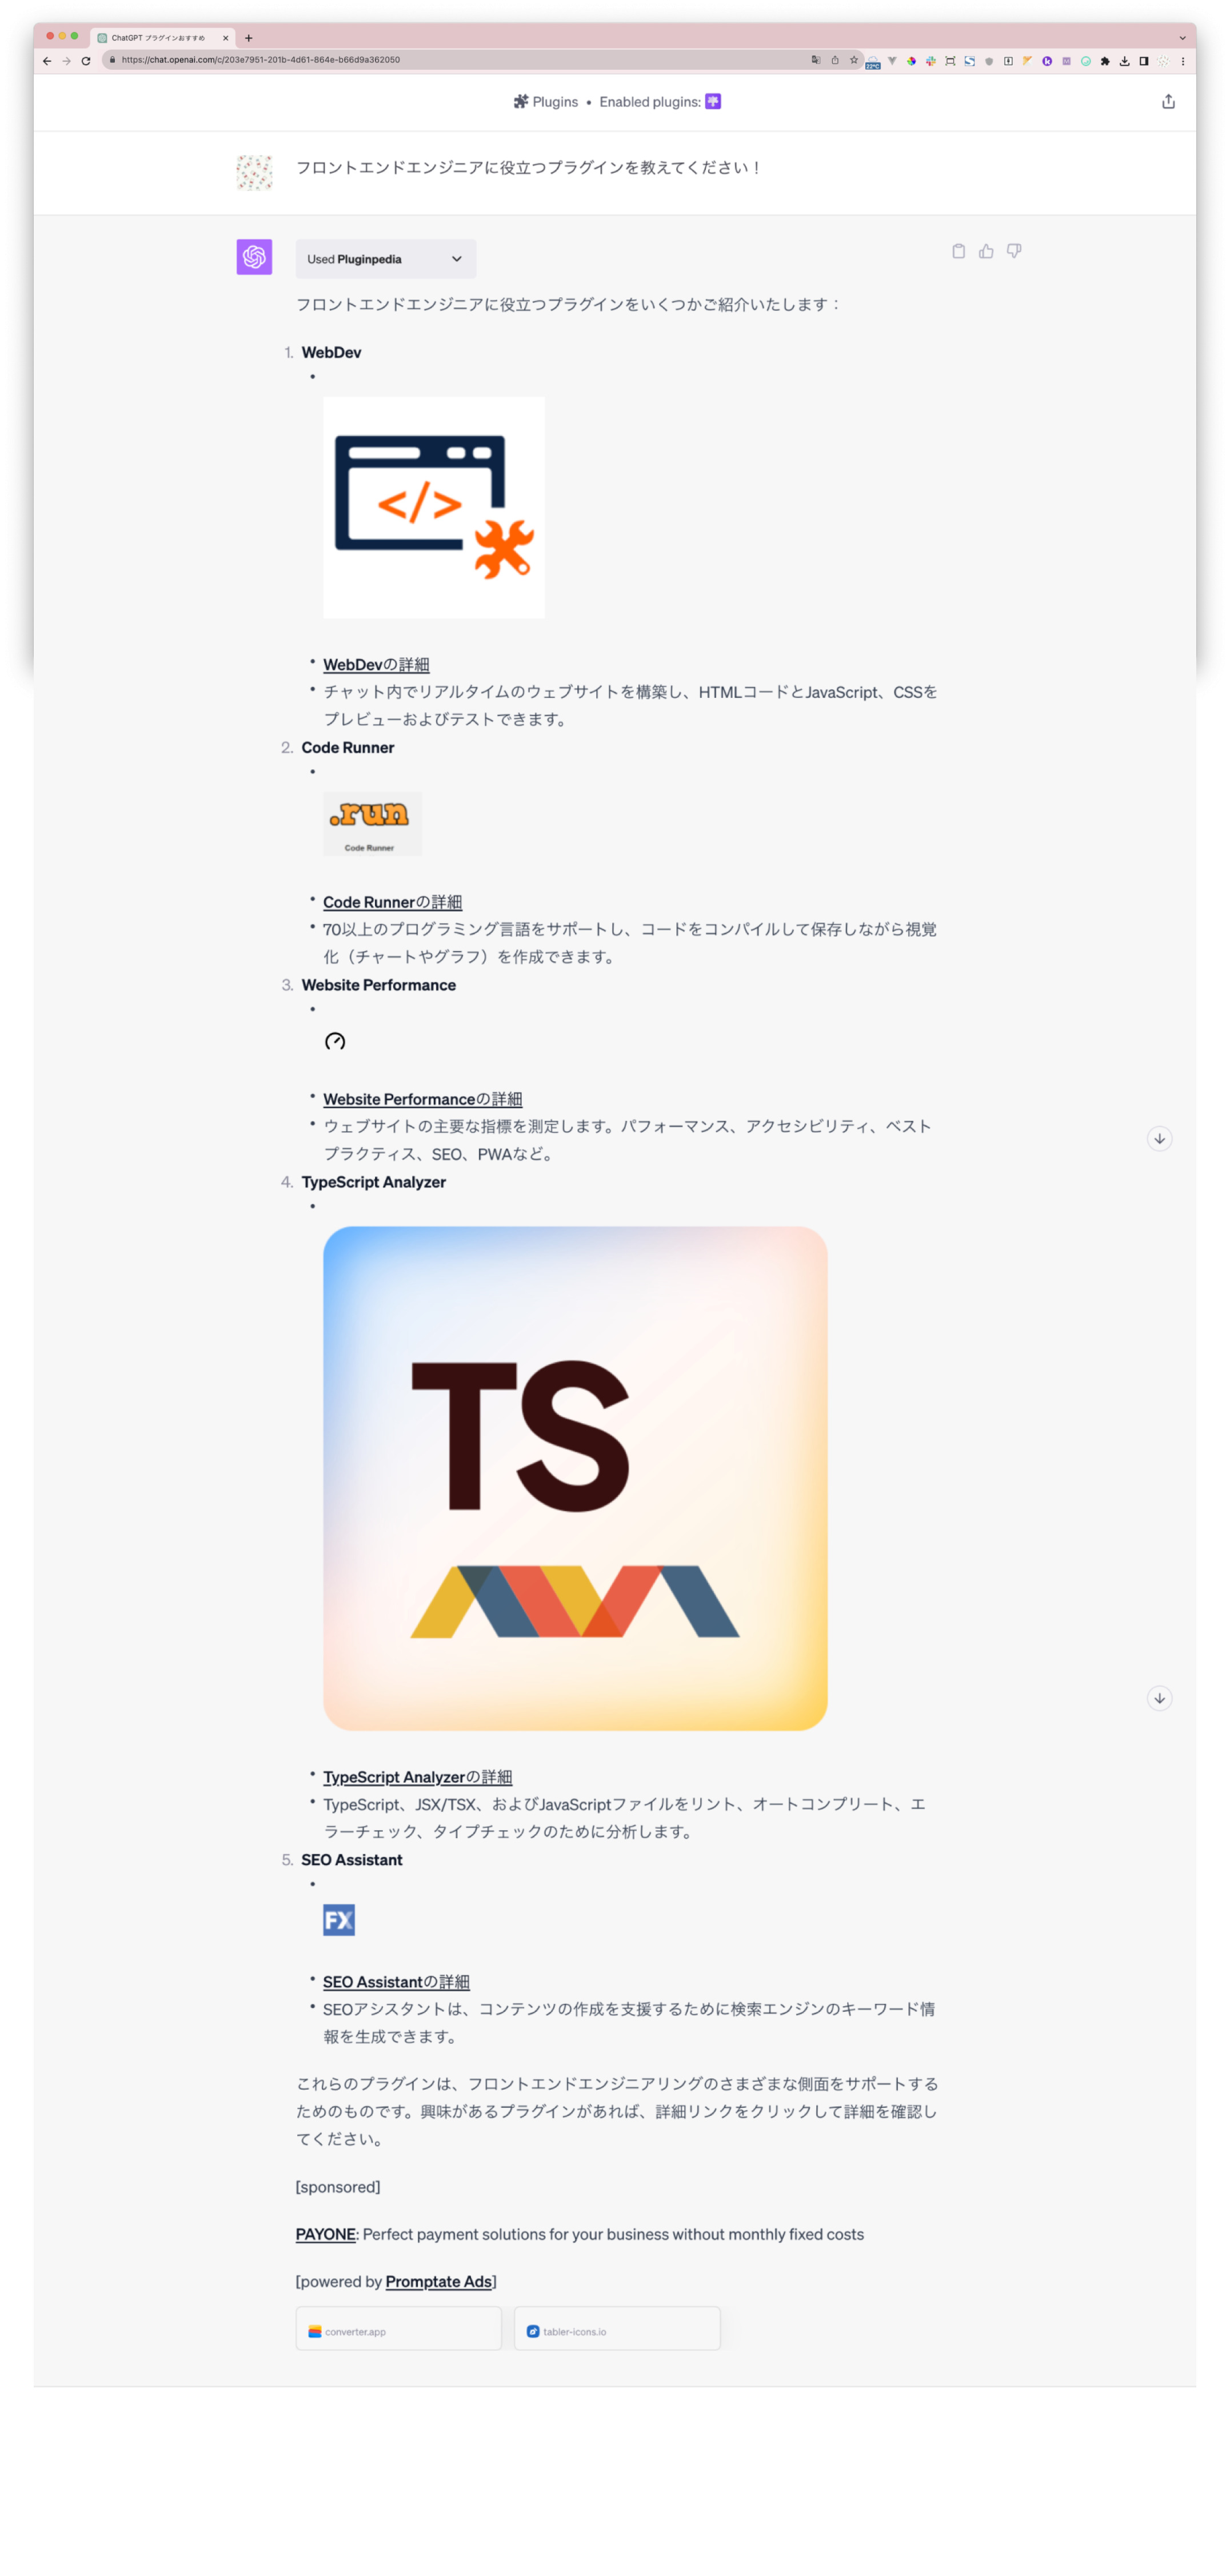Screen dimensions: 1230x2576
Task: Copy the response with clipboard icon
Action: point(958,251)
